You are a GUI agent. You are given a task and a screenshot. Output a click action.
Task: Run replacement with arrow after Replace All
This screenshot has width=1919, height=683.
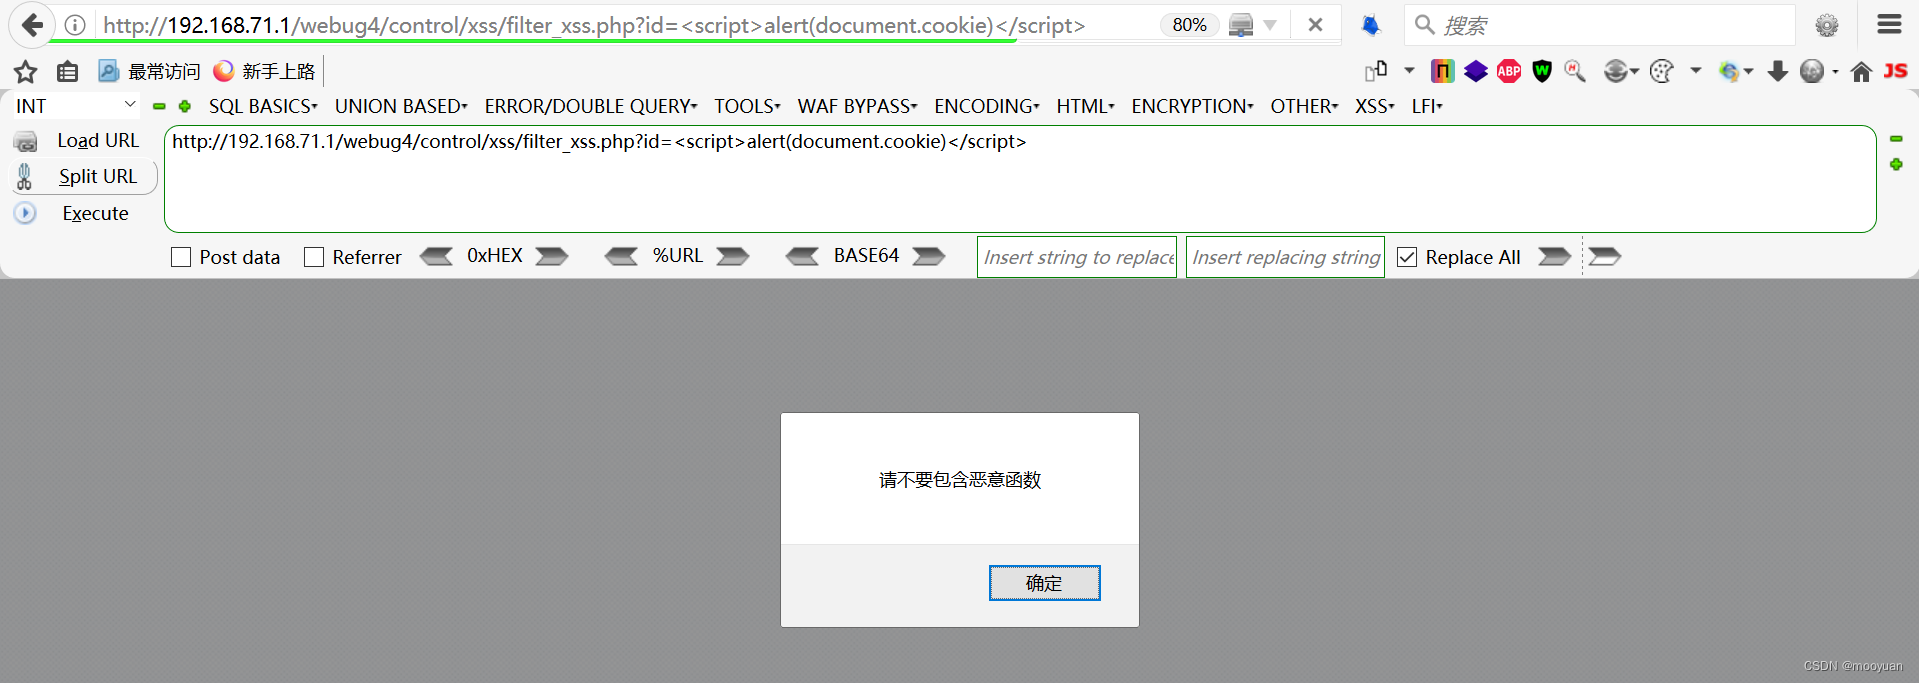1554,256
